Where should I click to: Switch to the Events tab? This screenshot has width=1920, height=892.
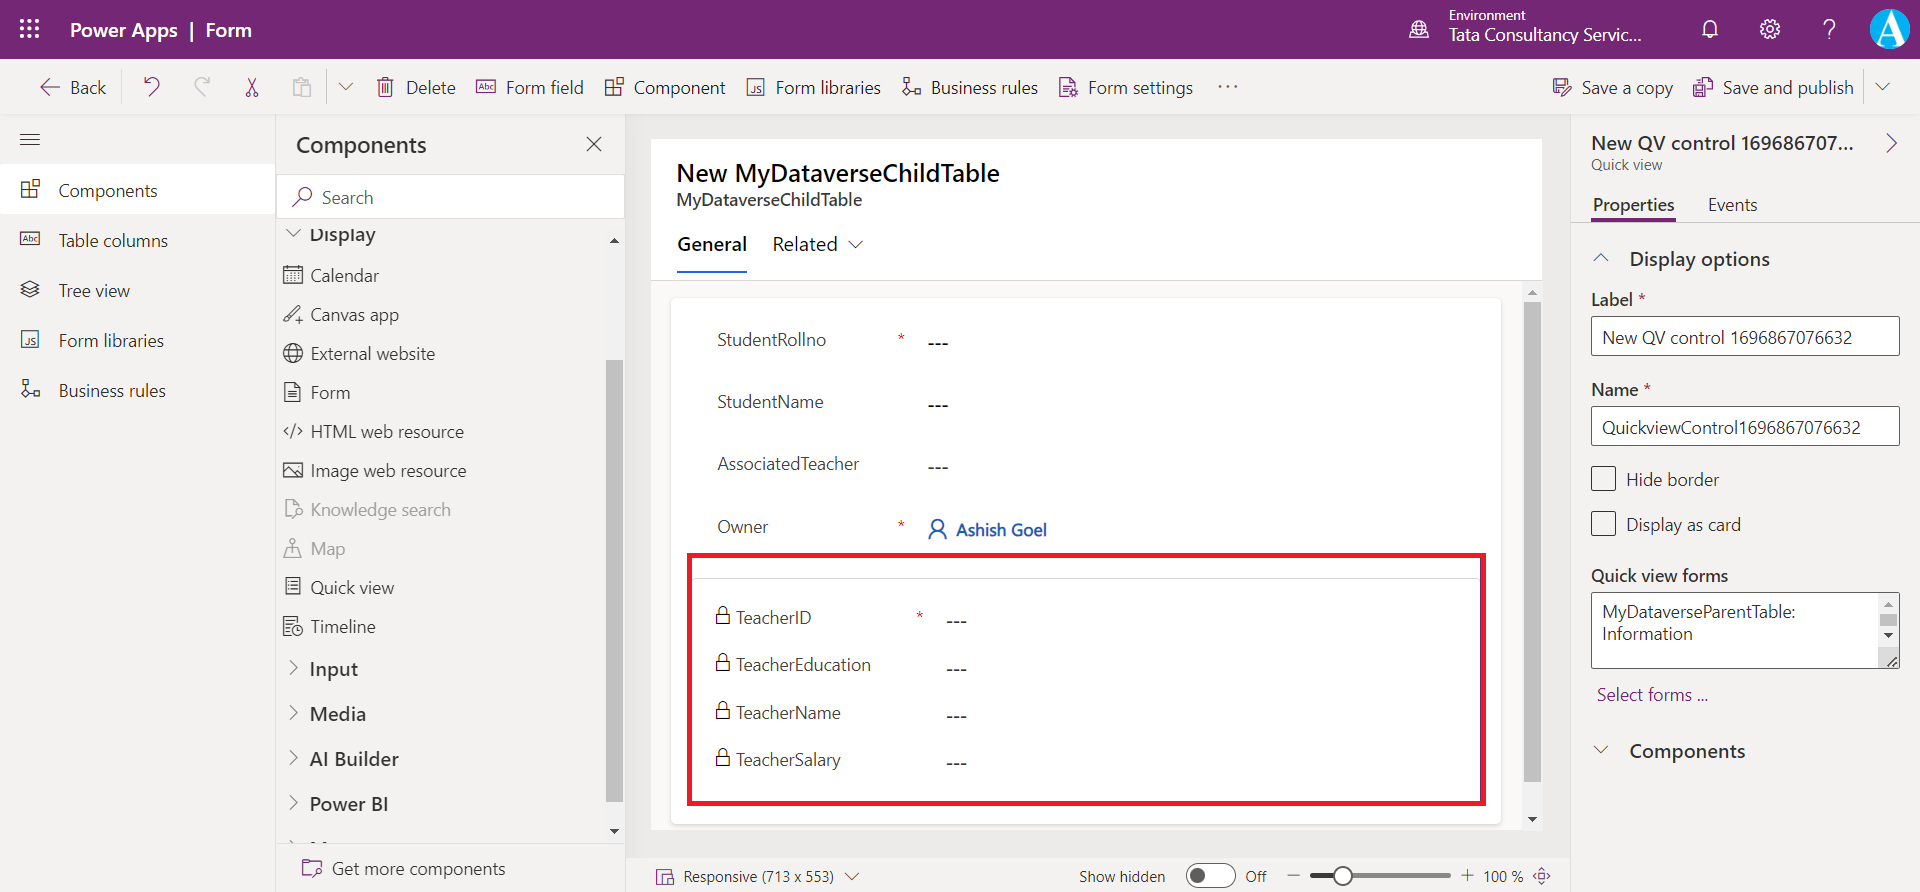pyautogui.click(x=1732, y=205)
